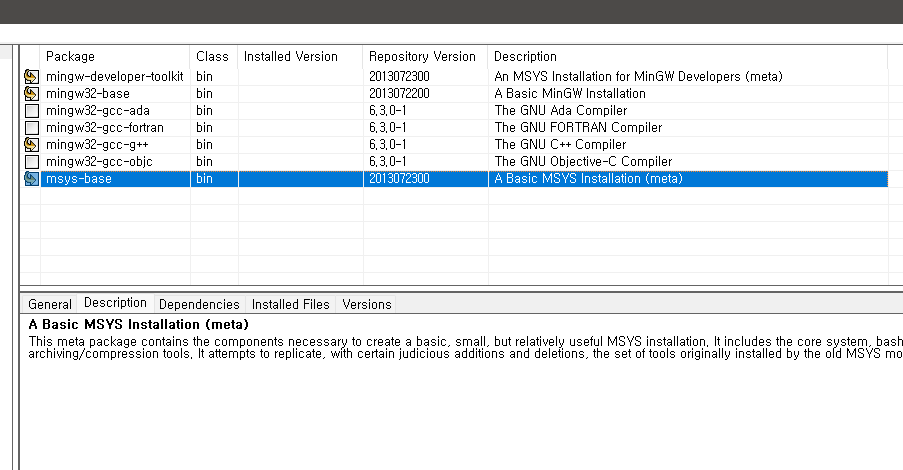The image size is (903, 470).
Task: Select the msys-base package name
Action: coord(79,179)
